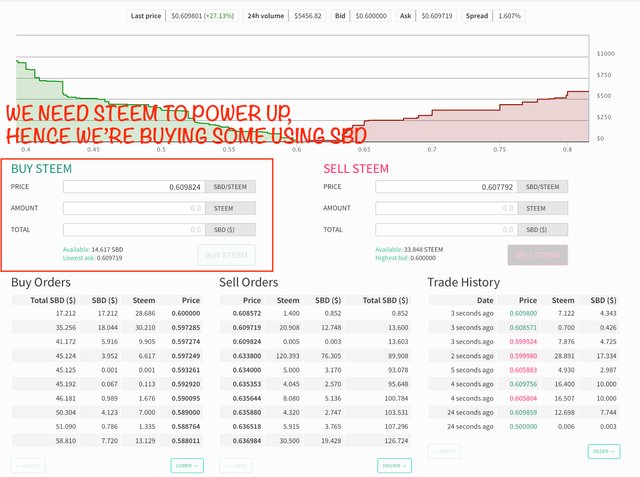Click the Spread value 1.607%
This screenshot has height=477, width=640.
pyautogui.click(x=509, y=16)
